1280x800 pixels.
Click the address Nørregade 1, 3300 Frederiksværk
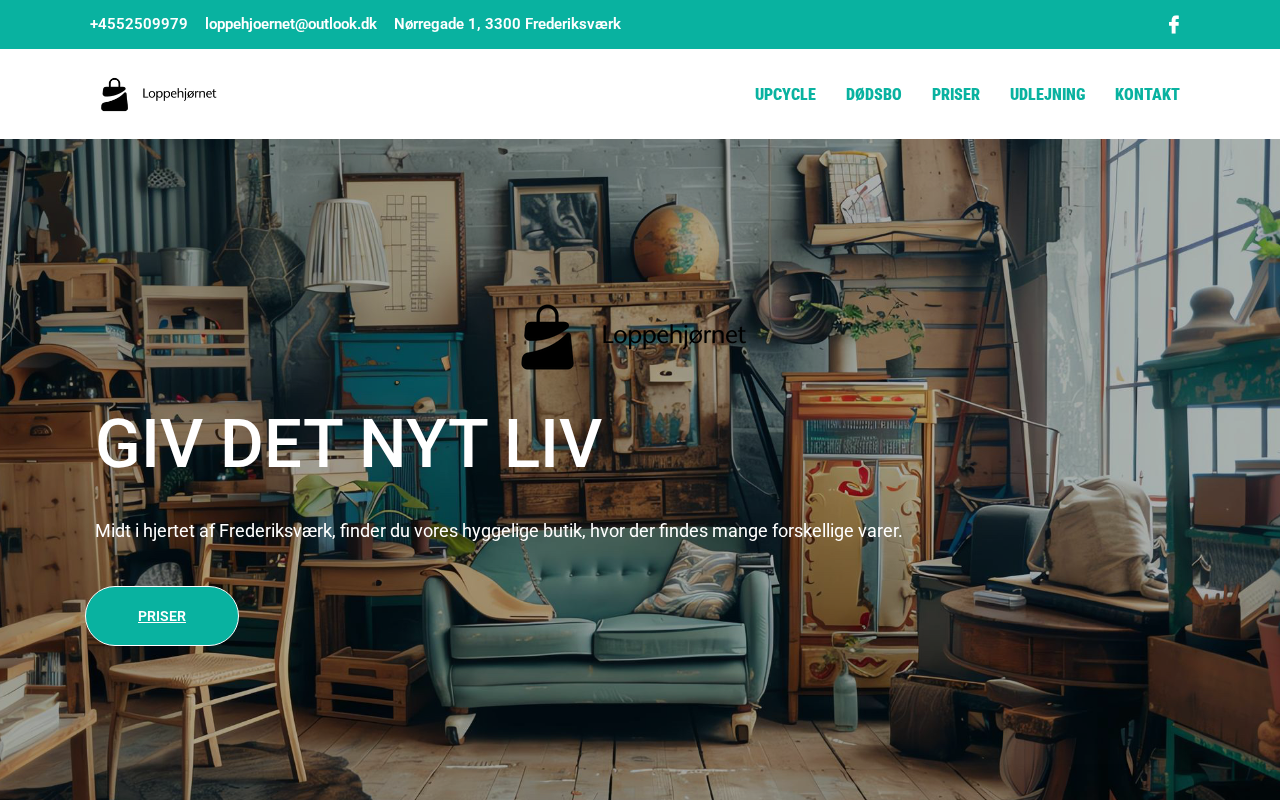[507, 24]
